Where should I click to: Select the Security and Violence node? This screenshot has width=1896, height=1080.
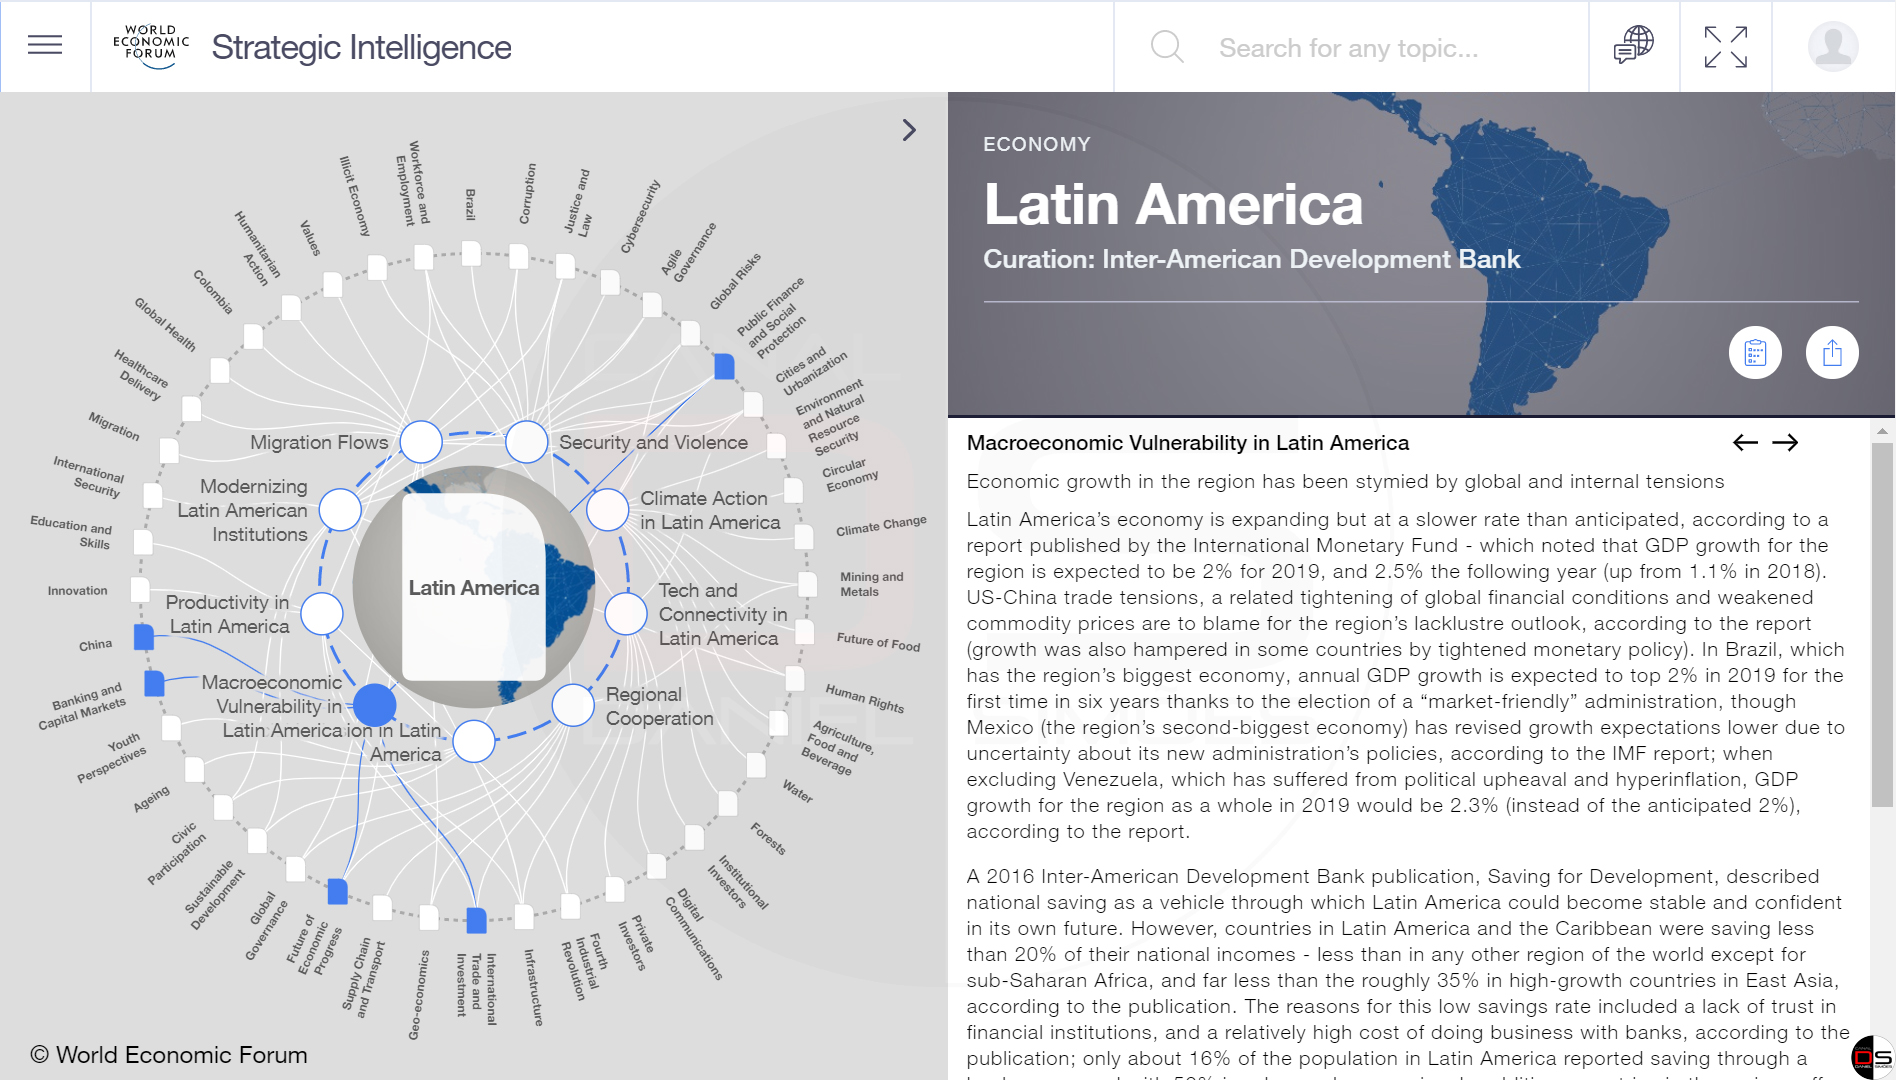(526, 441)
